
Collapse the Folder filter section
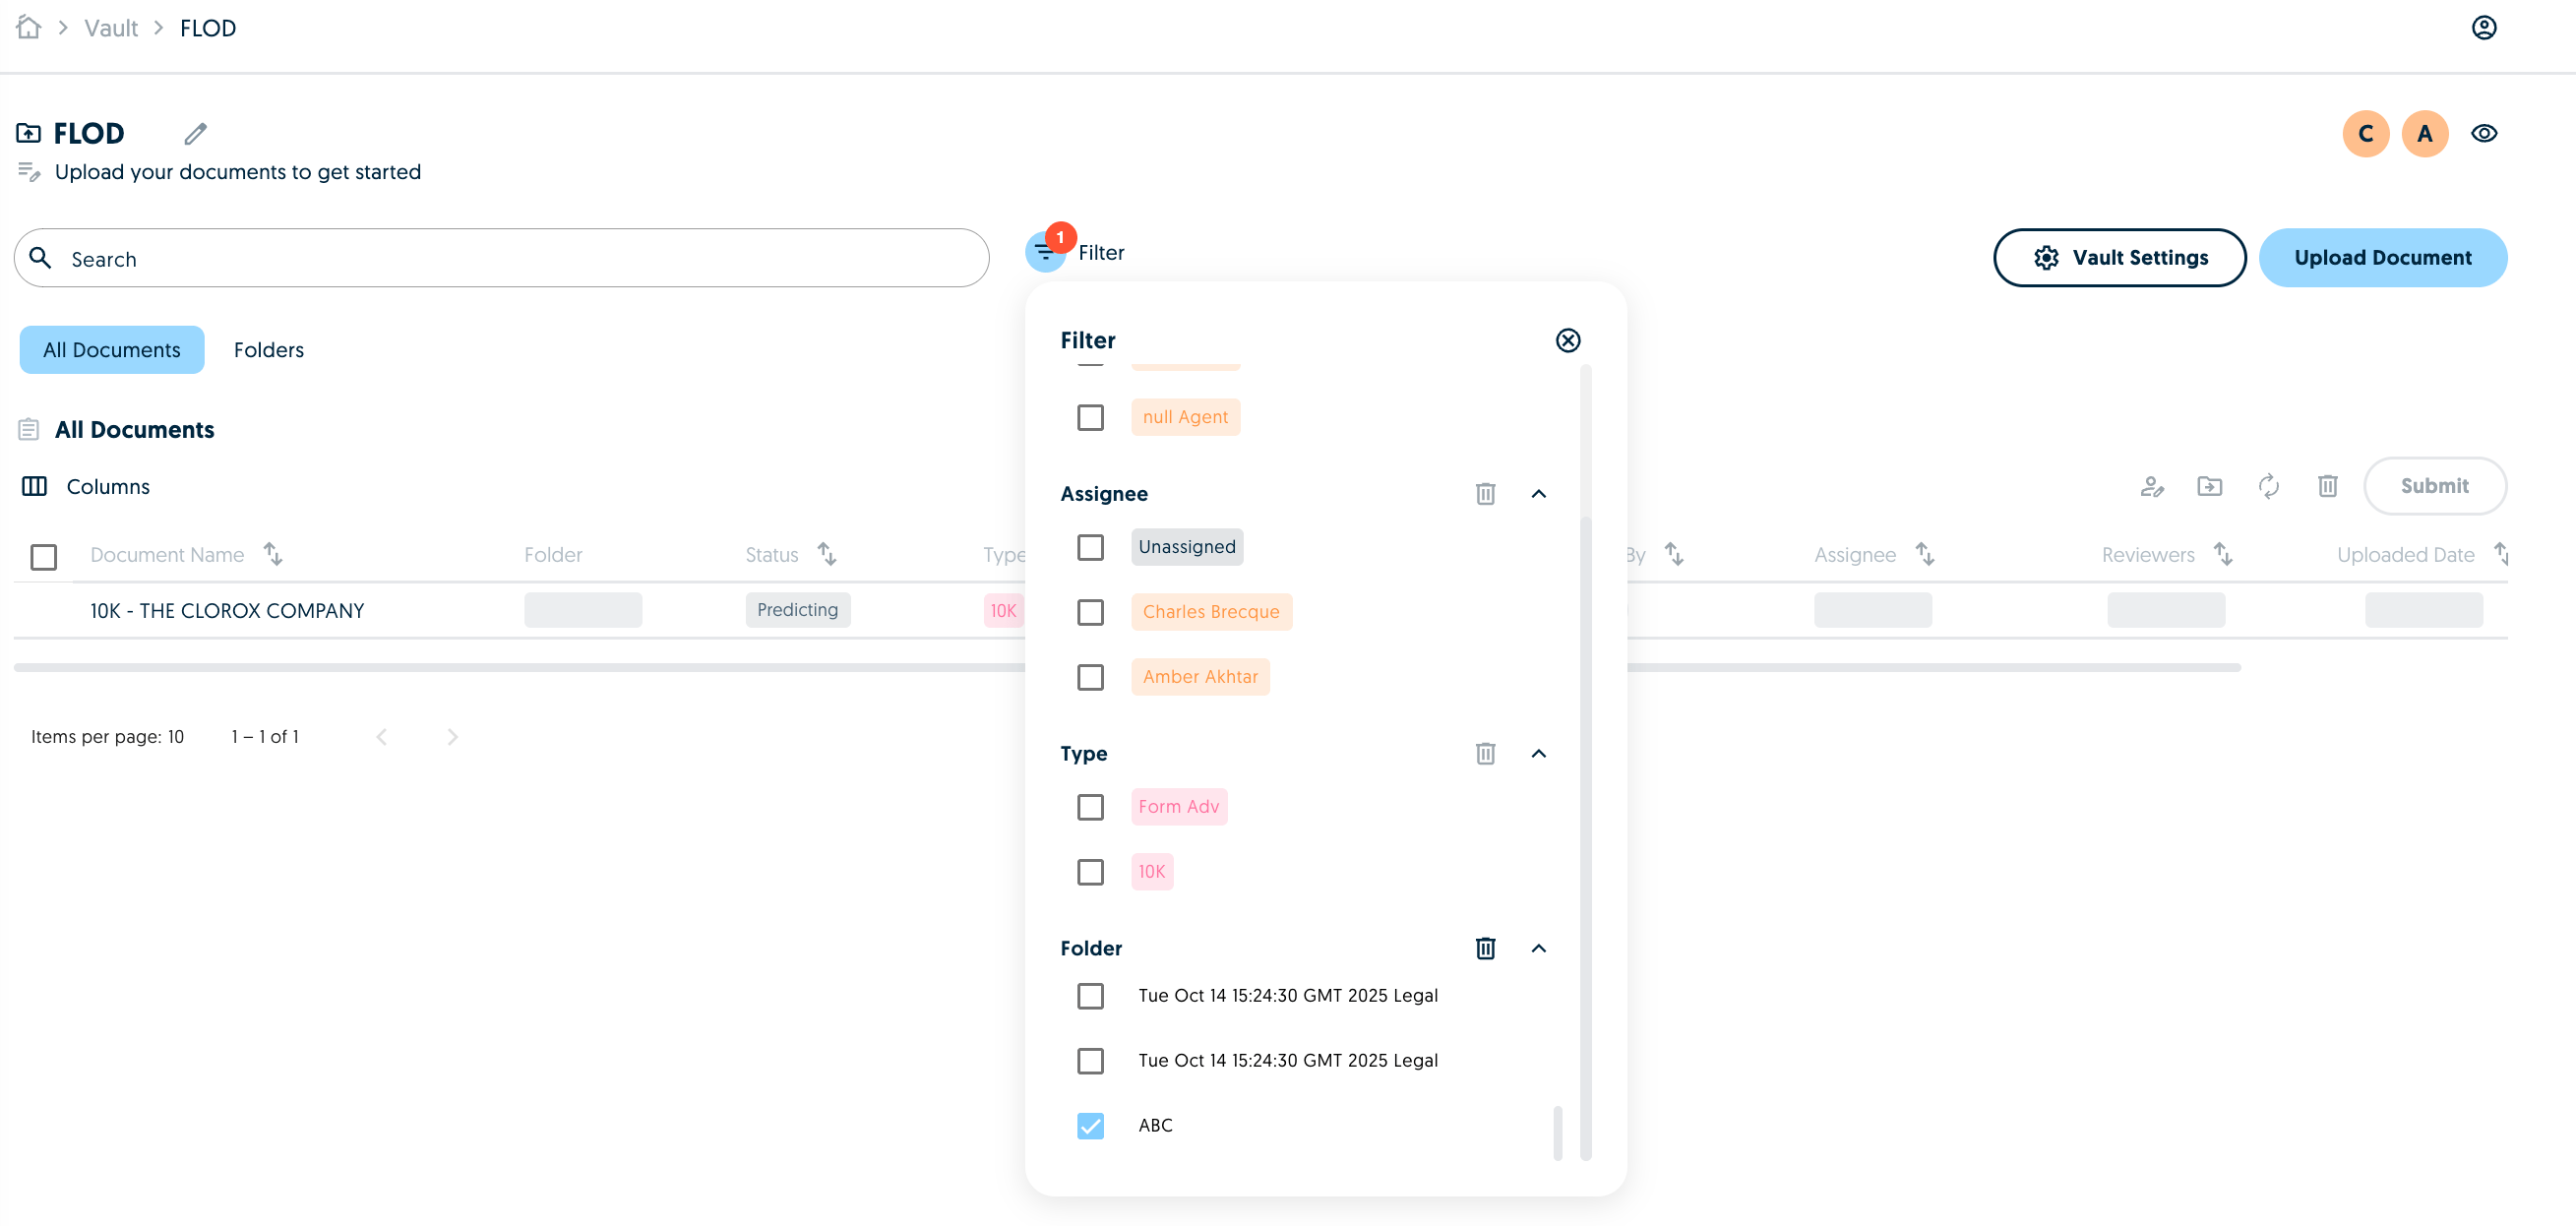point(1539,948)
